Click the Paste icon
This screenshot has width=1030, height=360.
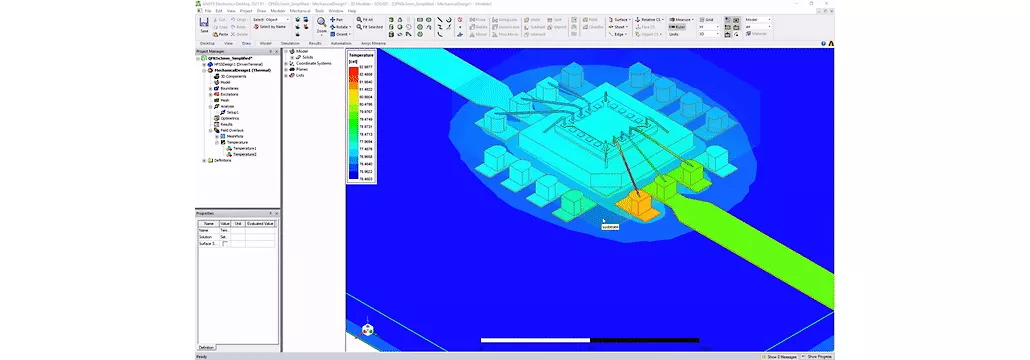220,34
